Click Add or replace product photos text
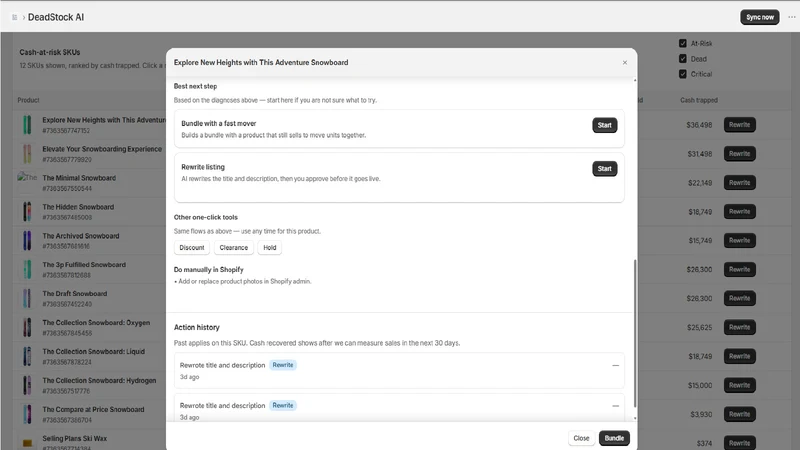 coord(244,281)
